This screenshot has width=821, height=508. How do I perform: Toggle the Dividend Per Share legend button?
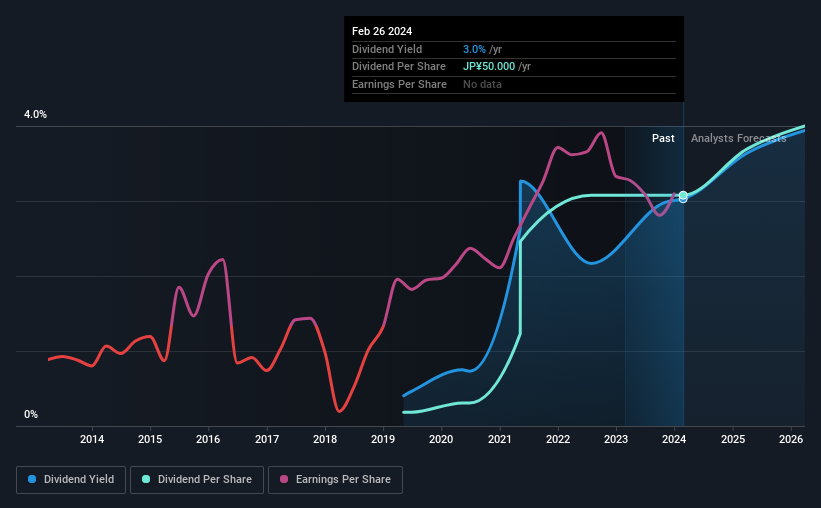(x=197, y=480)
